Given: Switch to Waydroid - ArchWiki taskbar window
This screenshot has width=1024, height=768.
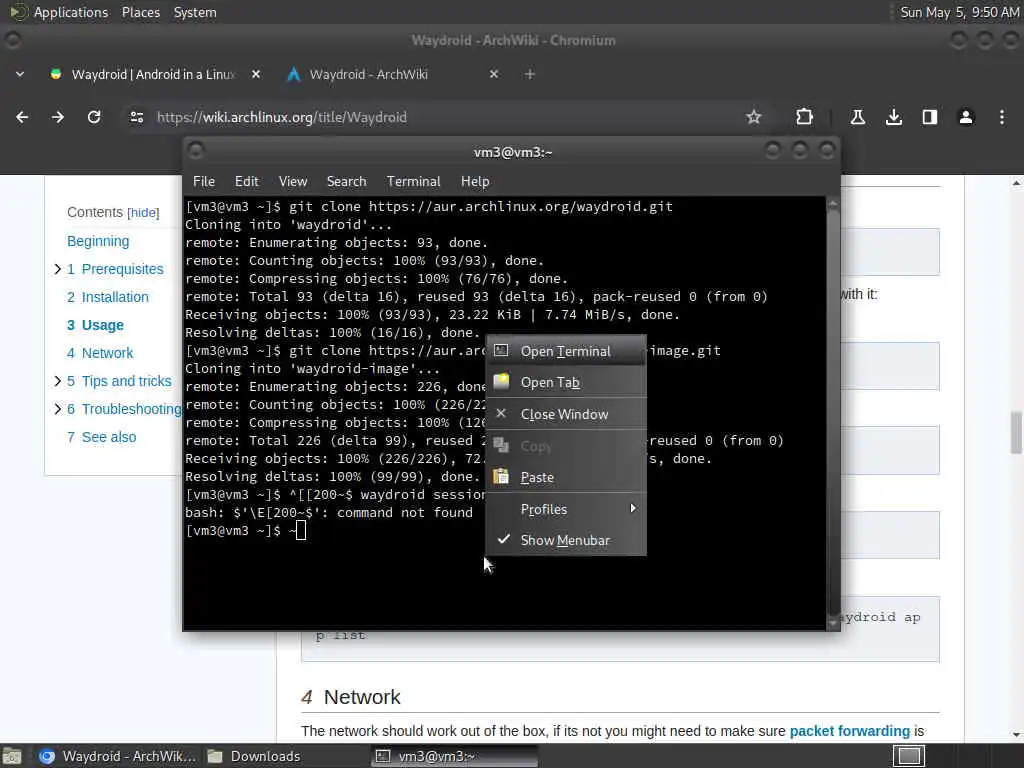Looking at the screenshot, I should click(x=116, y=756).
